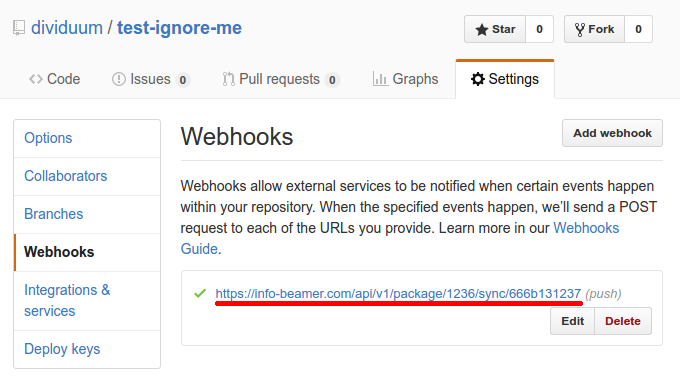Click the star icon in Star button
The height and width of the screenshot is (385, 680).
pyautogui.click(x=481, y=29)
